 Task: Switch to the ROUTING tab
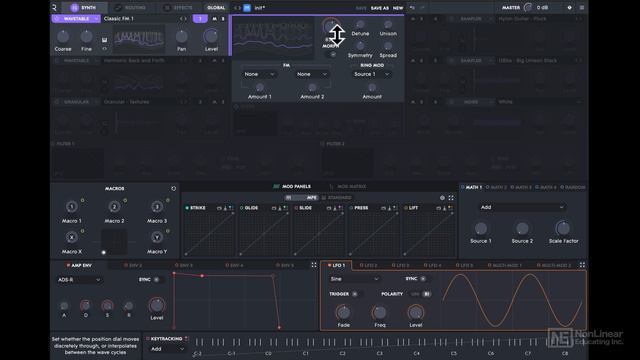tap(131, 8)
